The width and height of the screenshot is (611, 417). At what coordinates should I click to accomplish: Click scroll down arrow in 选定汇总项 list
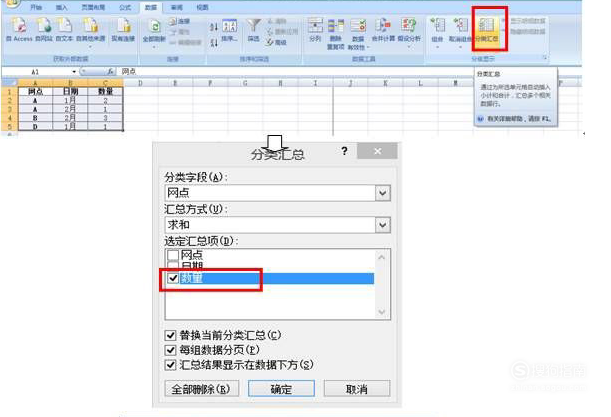pos(381,312)
